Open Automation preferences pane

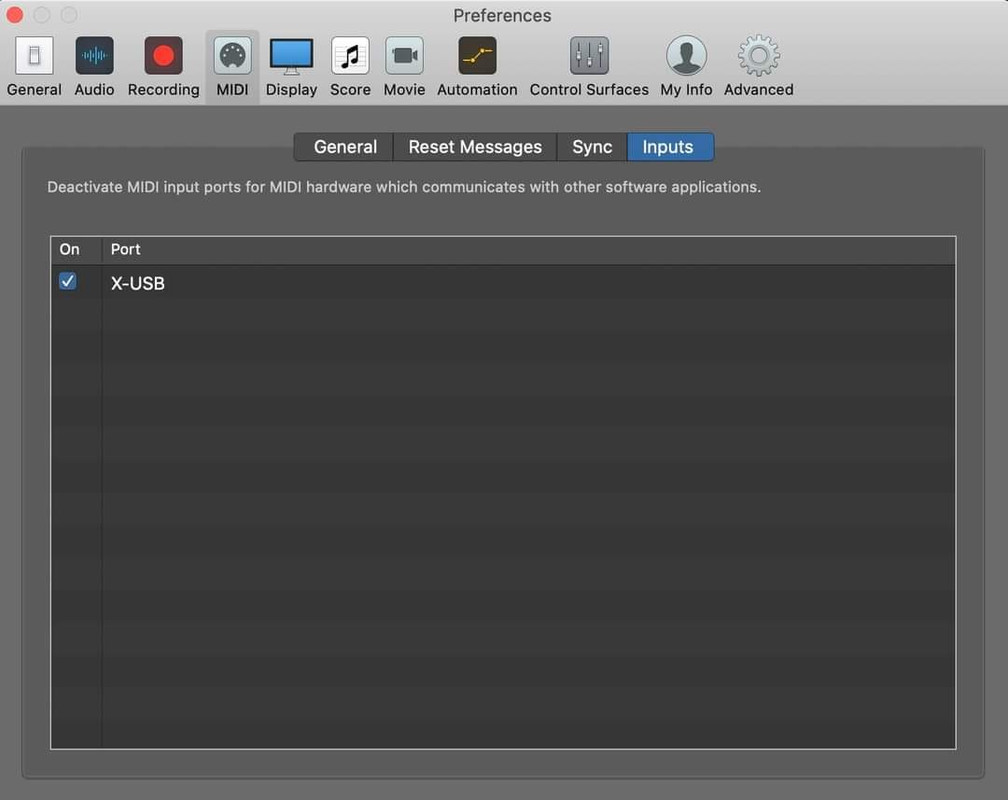(x=477, y=67)
